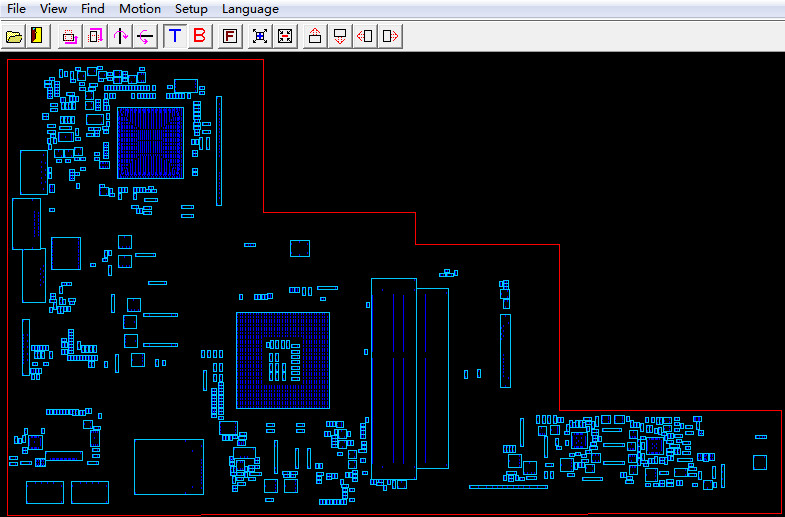
Task: Open the Setup menu
Action: click(191, 9)
